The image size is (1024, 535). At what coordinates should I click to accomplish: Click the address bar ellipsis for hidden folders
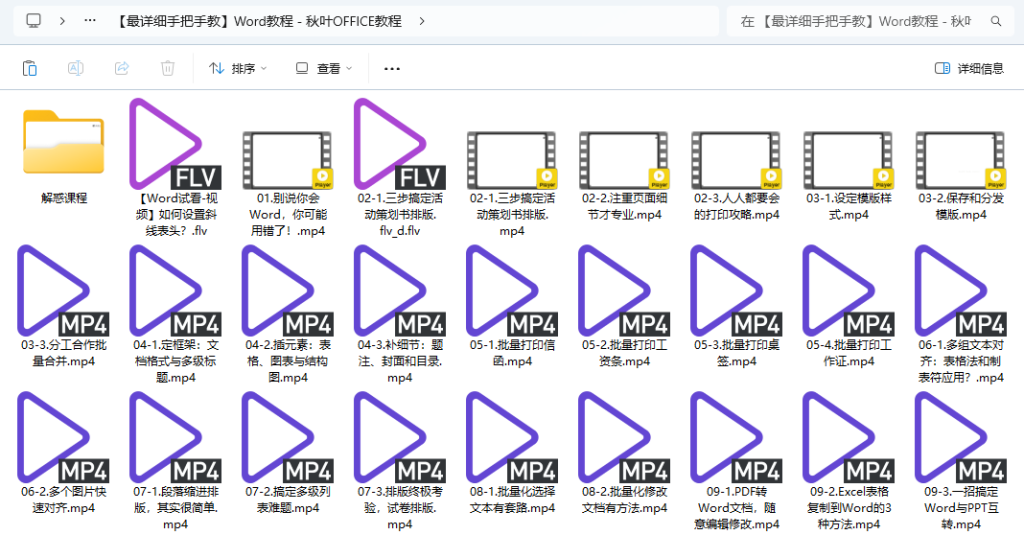pyautogui.click(x=90, y=21)
